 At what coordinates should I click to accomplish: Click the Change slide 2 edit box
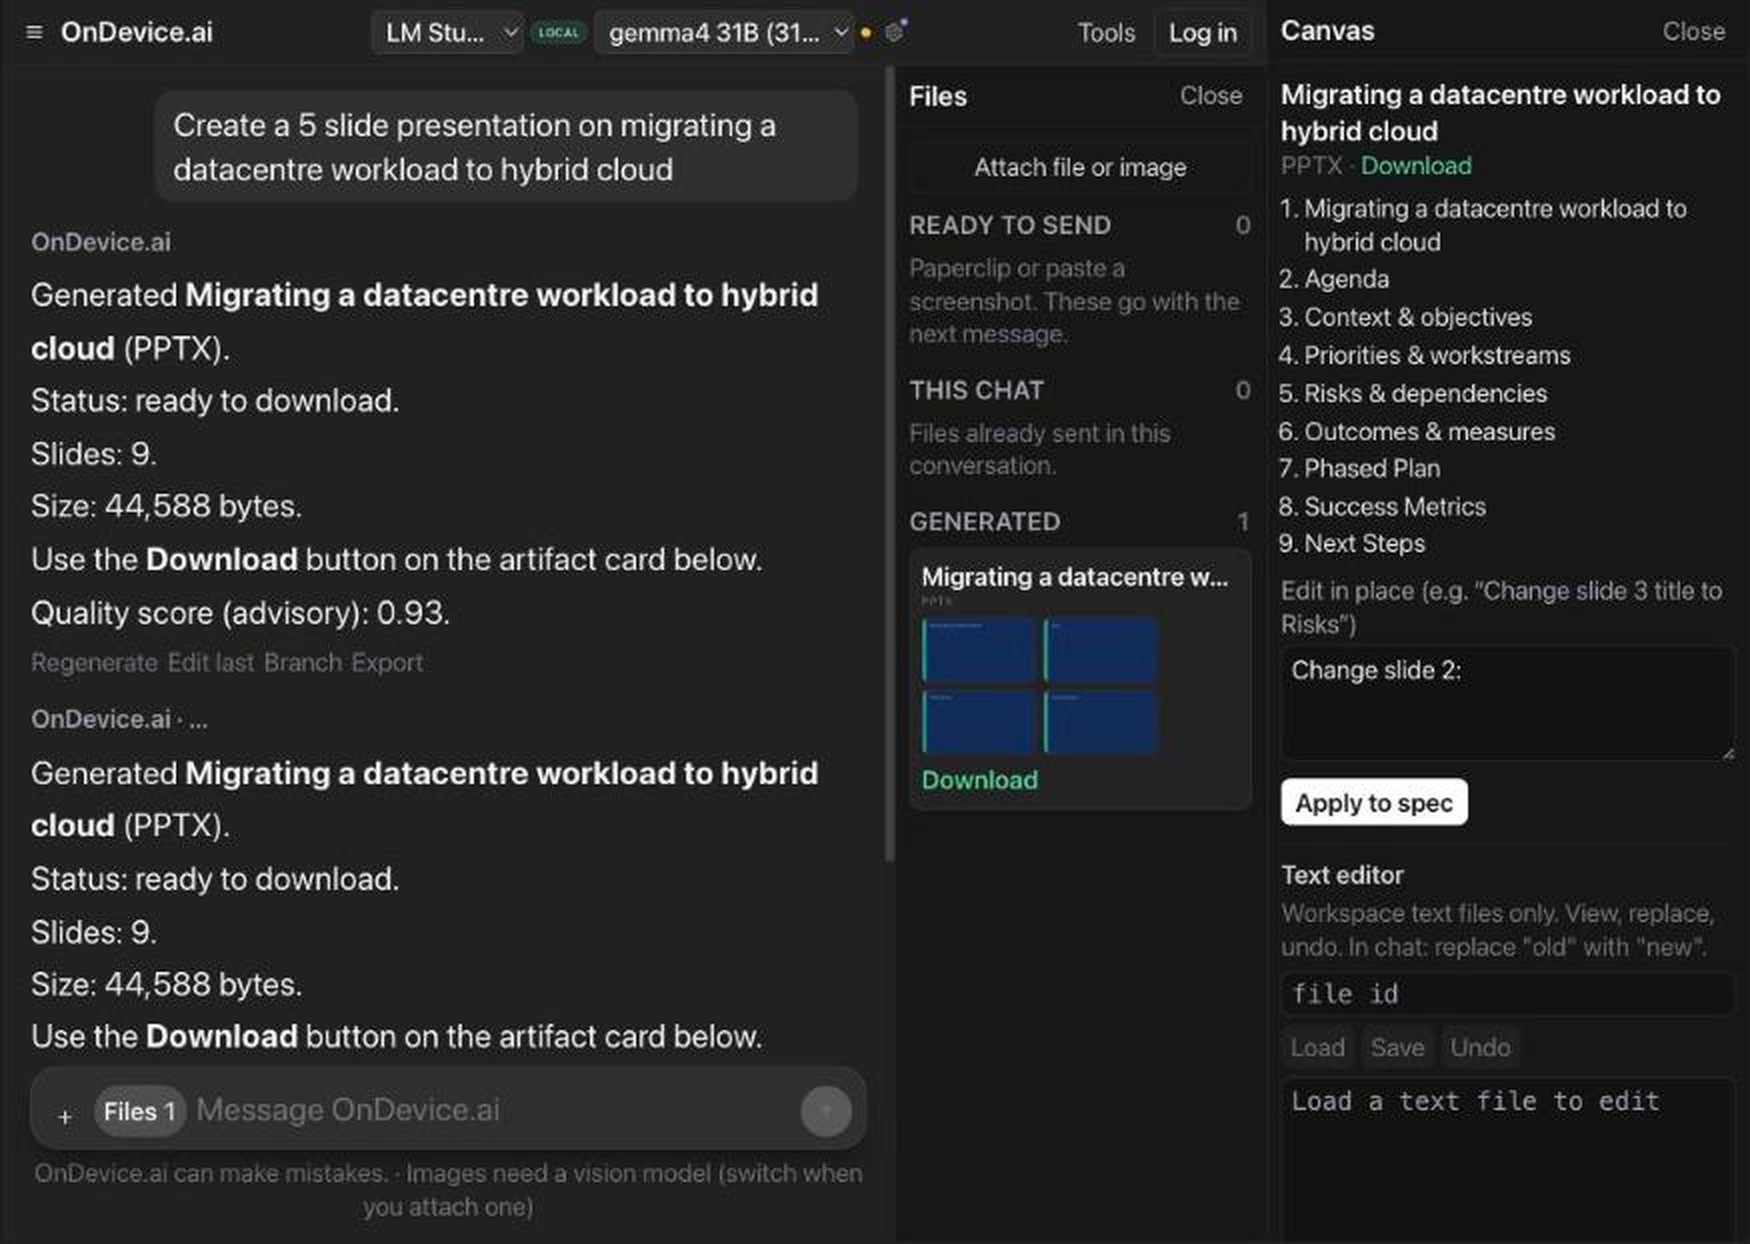click(x=1507, y=704)
